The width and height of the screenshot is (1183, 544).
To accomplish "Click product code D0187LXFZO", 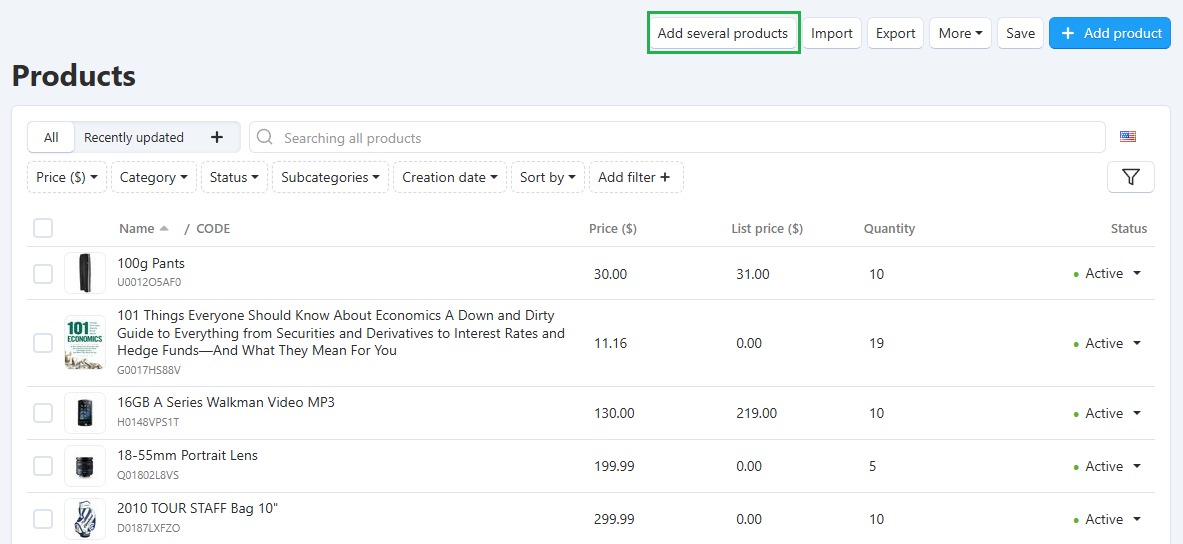I will (x=149, y=528).
